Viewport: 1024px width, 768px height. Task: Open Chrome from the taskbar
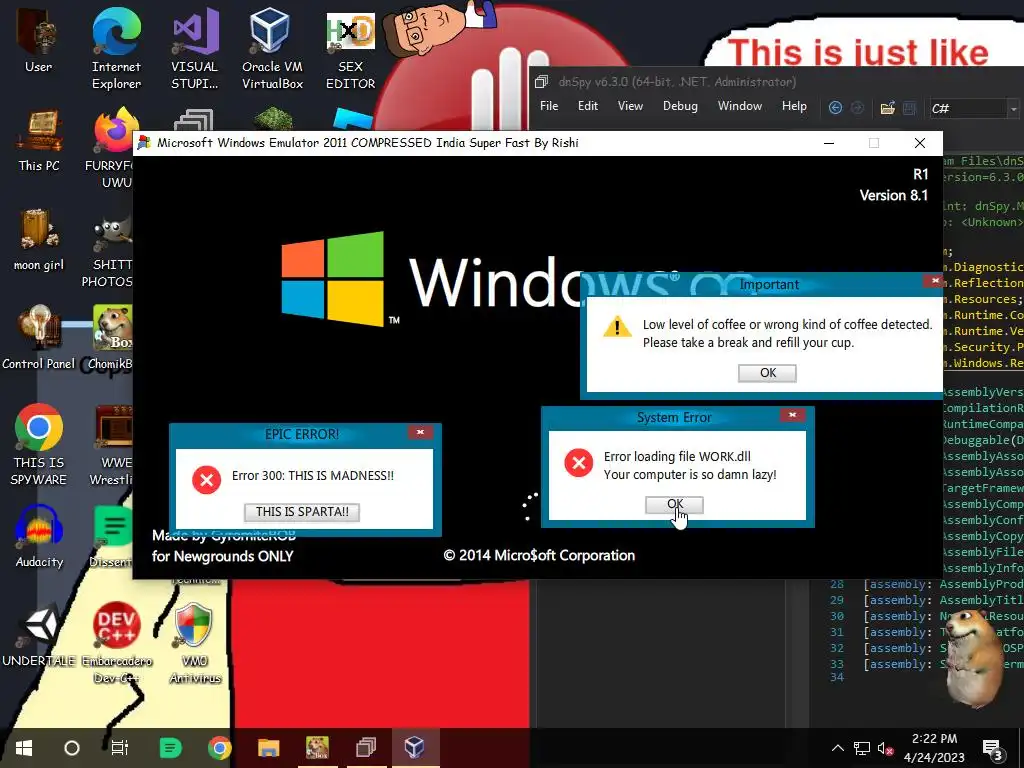(x=219, y=748)
